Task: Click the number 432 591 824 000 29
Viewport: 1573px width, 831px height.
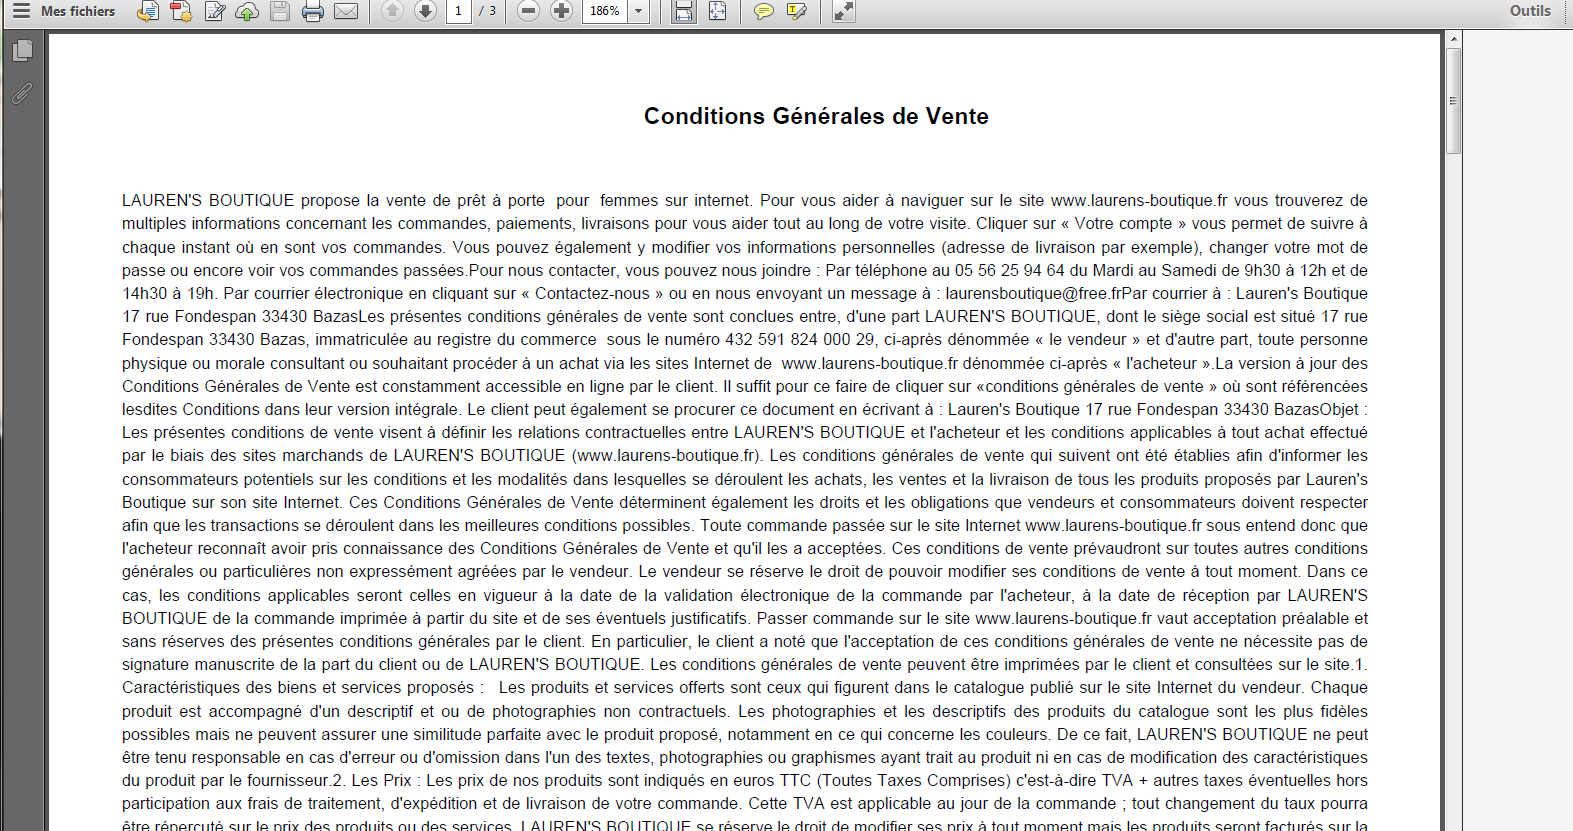Action: coord(800,340)
